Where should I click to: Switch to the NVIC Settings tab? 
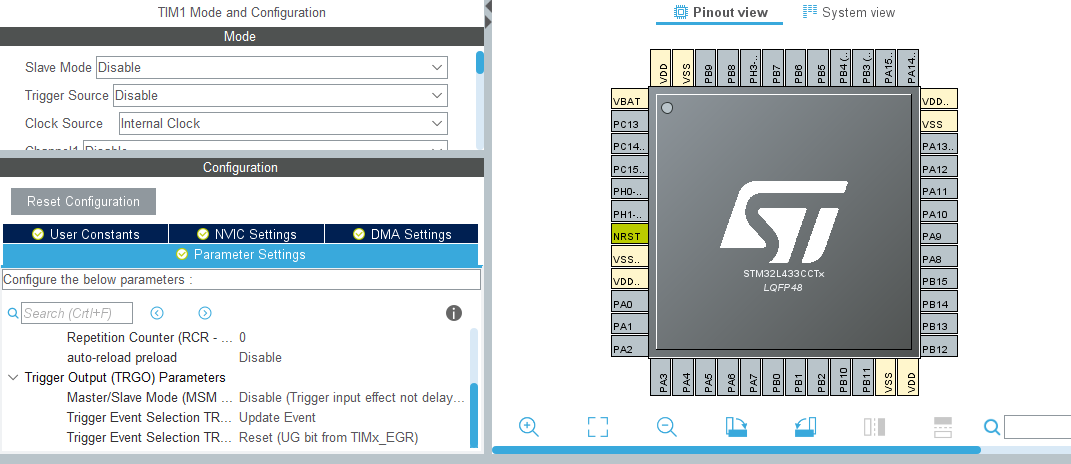point(247,234)
